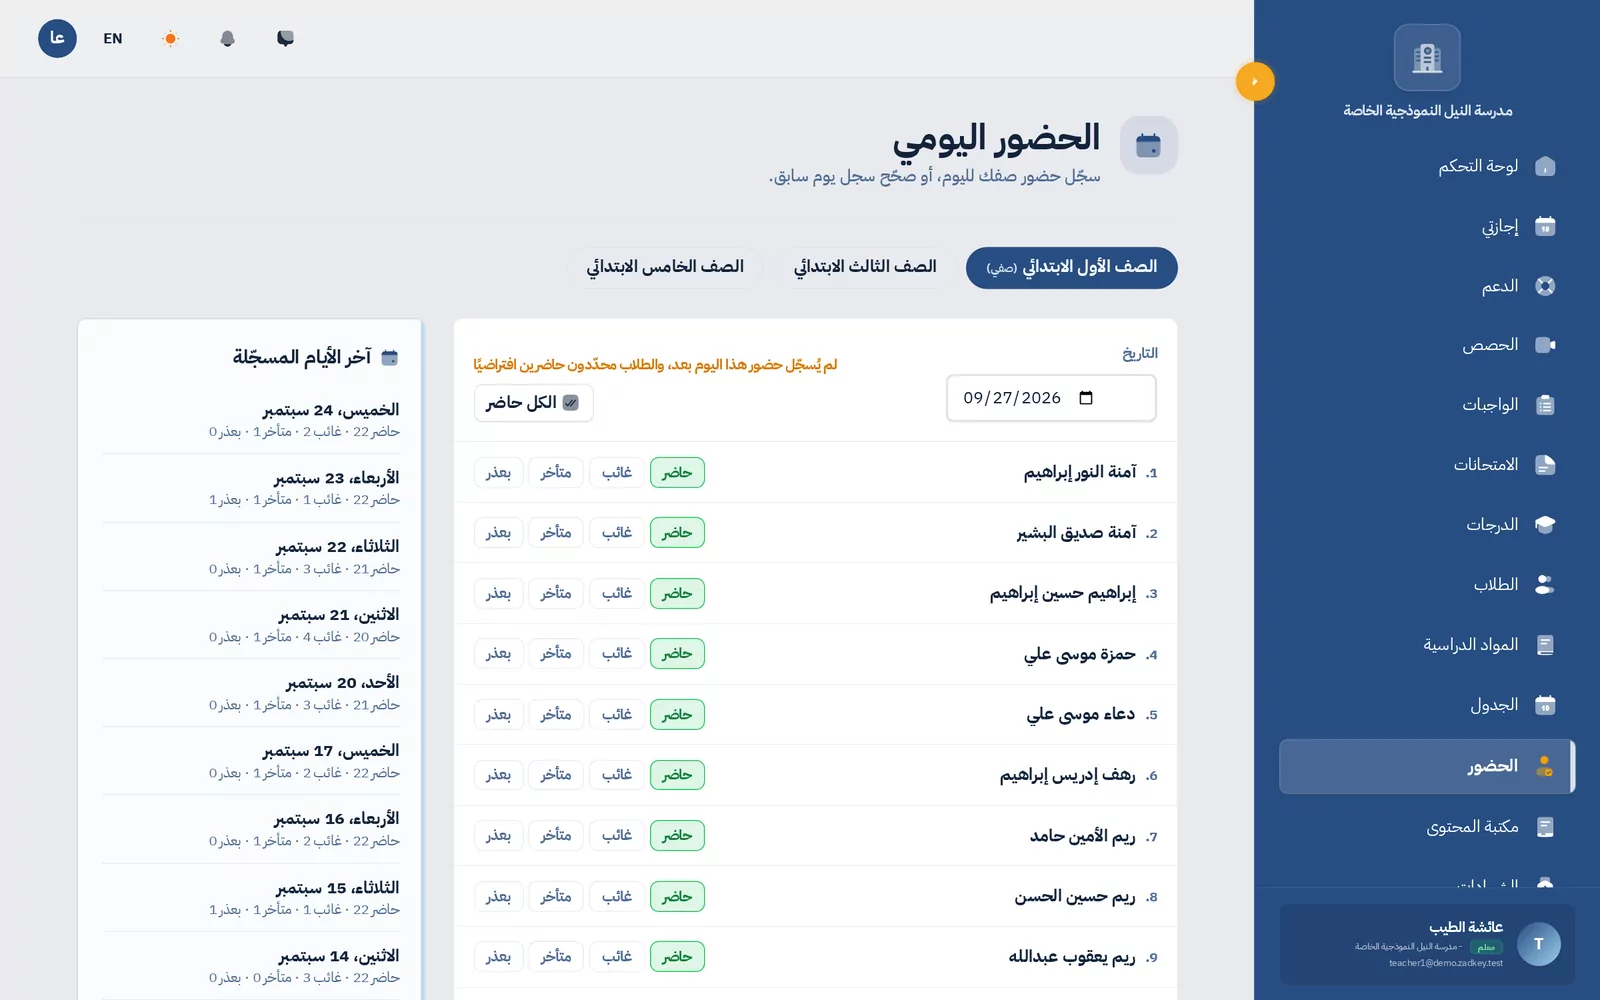Screen dimensions: 1600x1000
Task: Mark ريم يعقوب عبدالله as excused
Action: (x=498, y=956)
